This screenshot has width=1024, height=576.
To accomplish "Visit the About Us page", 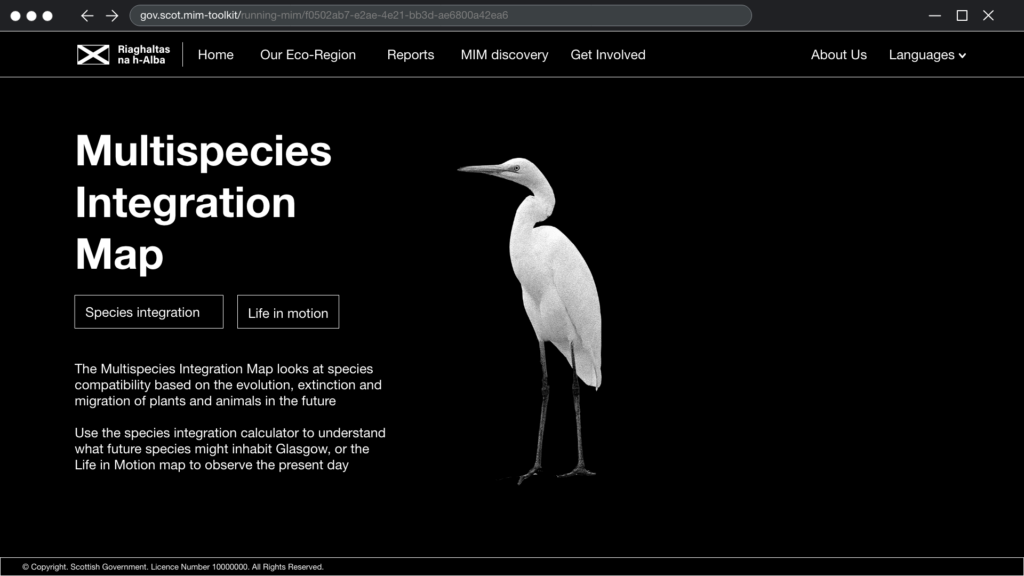I will pos(839,55).
